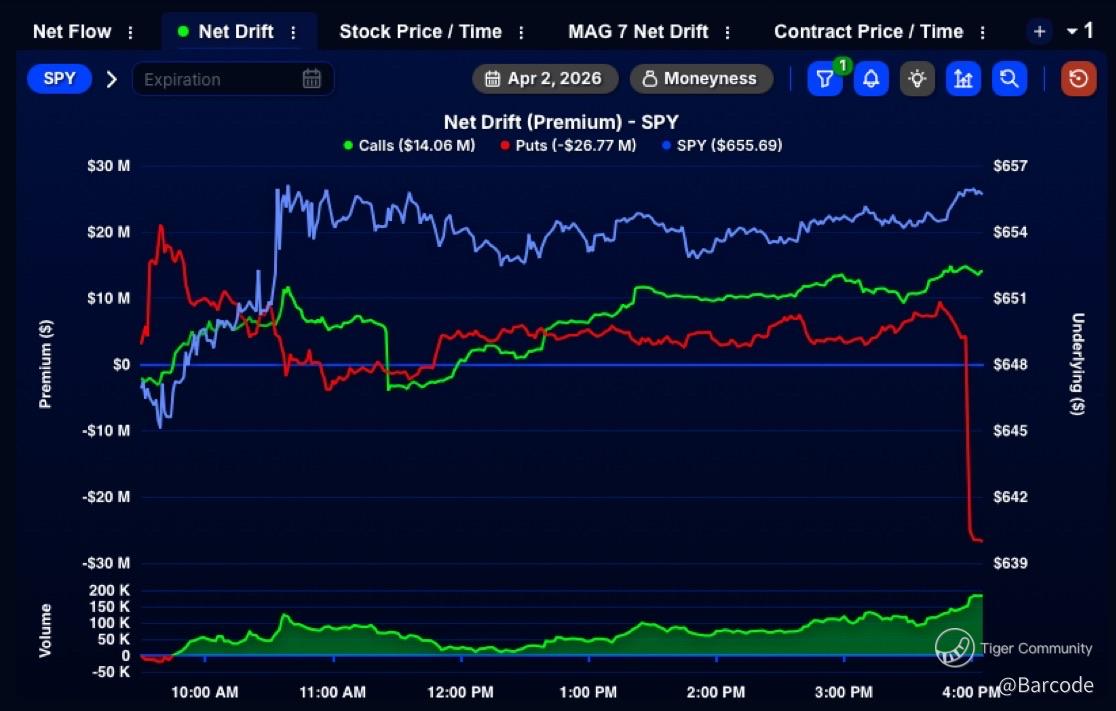Open the expiration calendar icon

click(312, 78)
